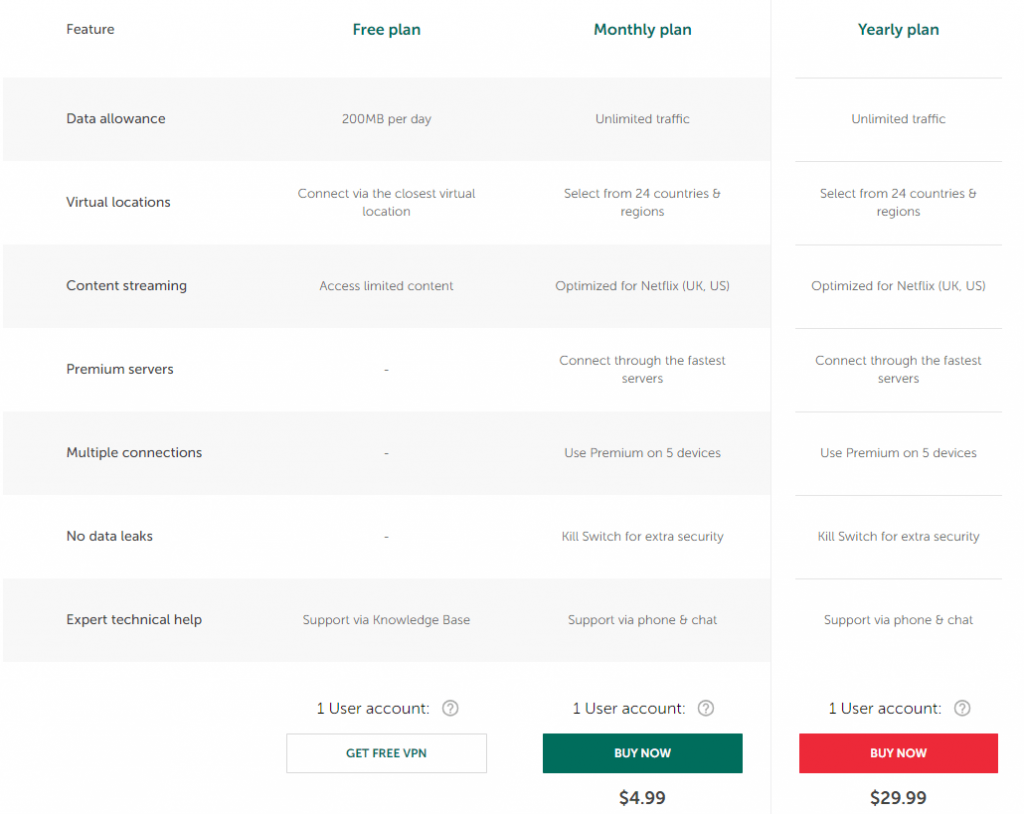The width and height of the screenshot is (1024, 814).
Task: Click Optimized for Netflix under Yearly plan
Action: 899,285
